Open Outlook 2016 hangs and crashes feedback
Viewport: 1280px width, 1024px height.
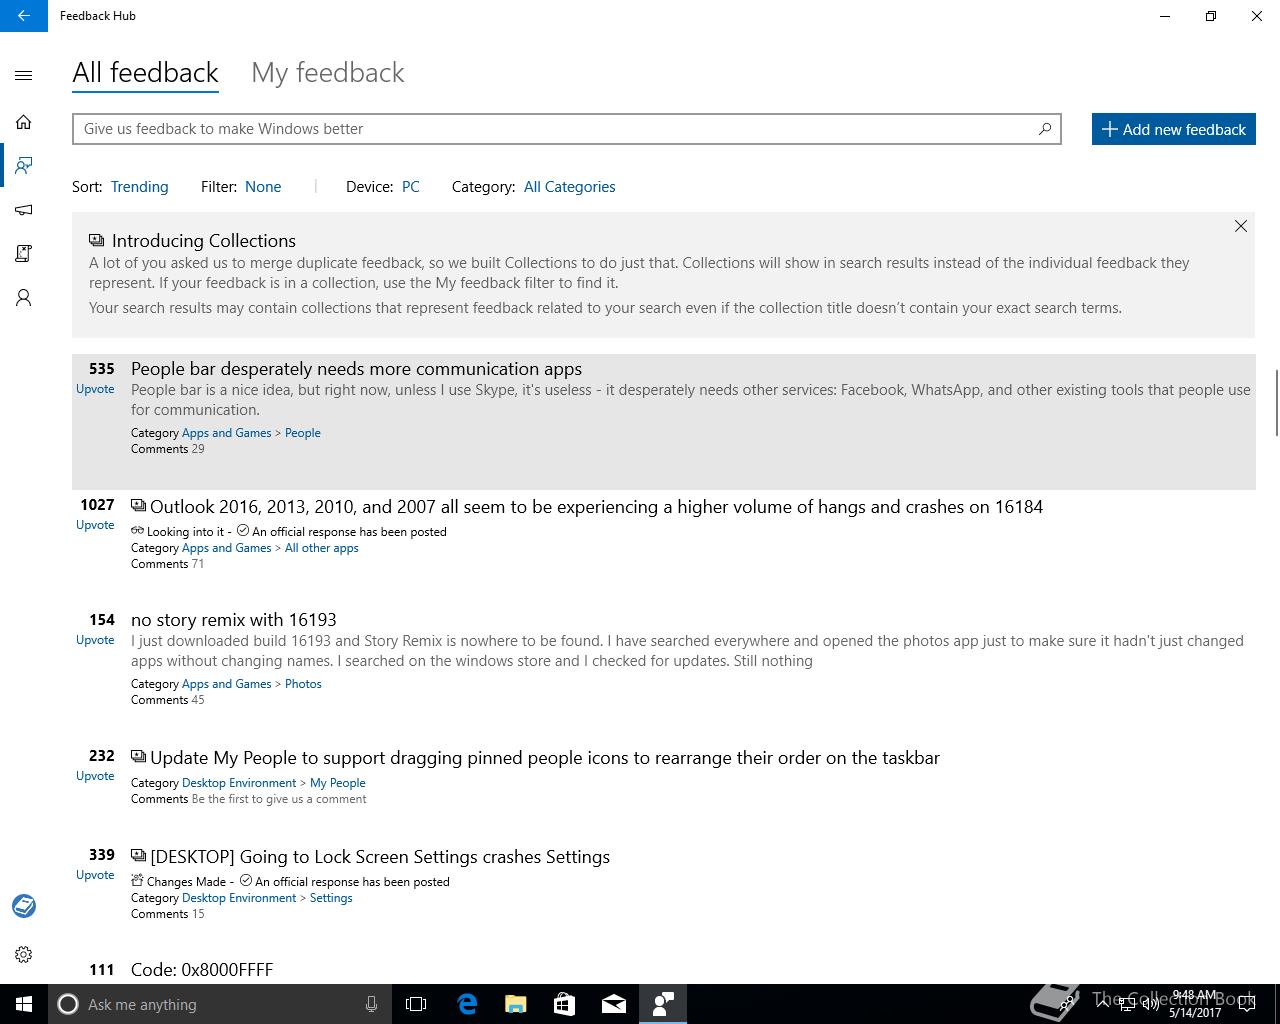click(x=596, y=507)
